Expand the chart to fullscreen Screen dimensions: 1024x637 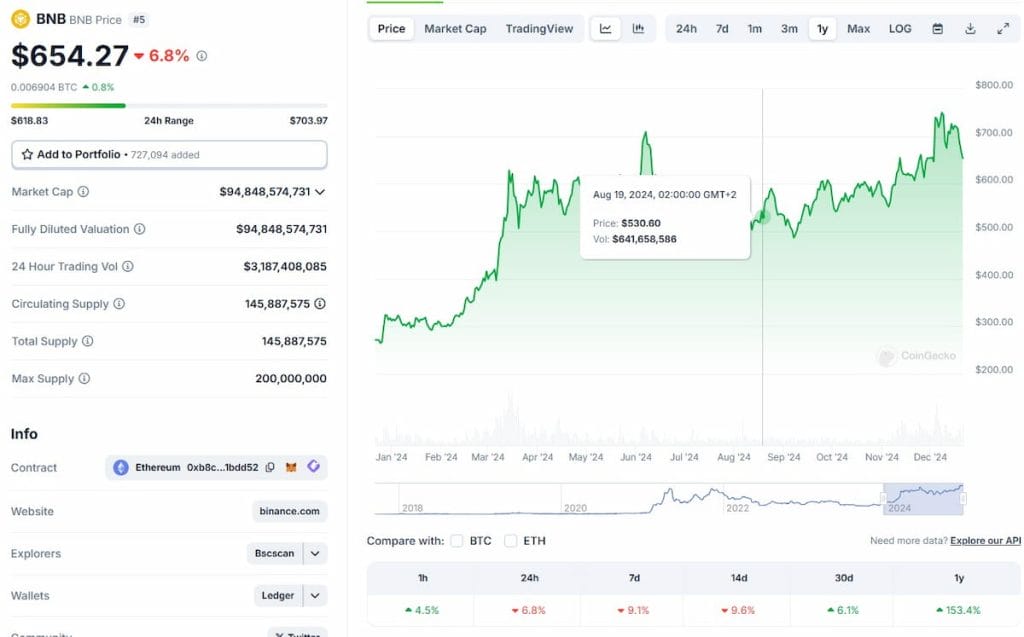(1003, 28)
